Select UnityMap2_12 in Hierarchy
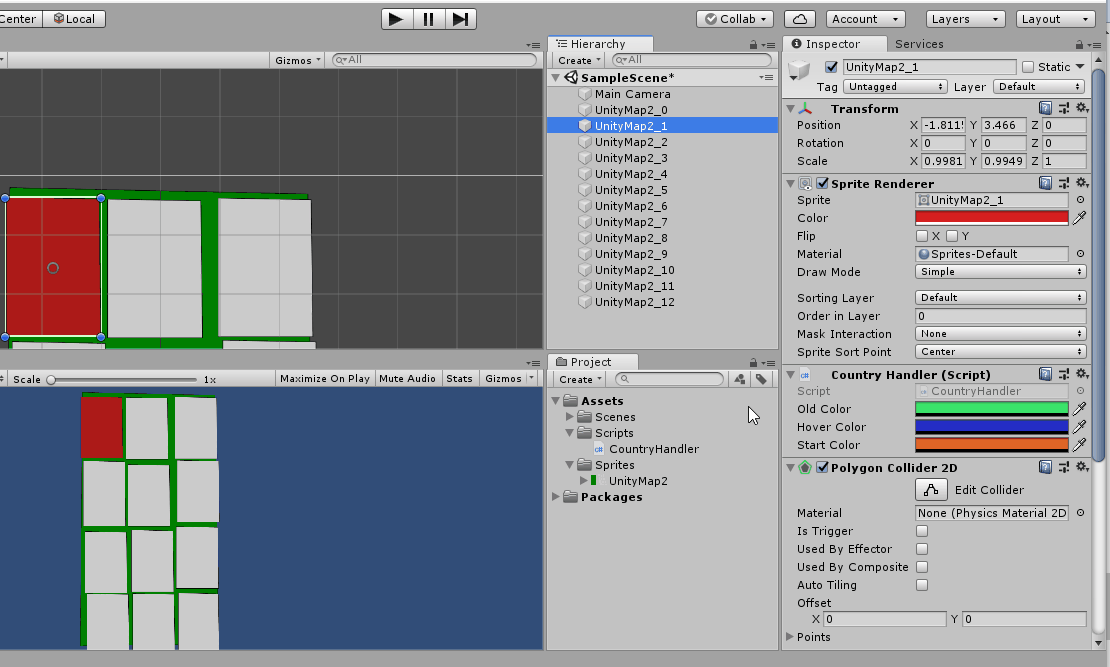1110x667 pixels. tap(634, 302)
